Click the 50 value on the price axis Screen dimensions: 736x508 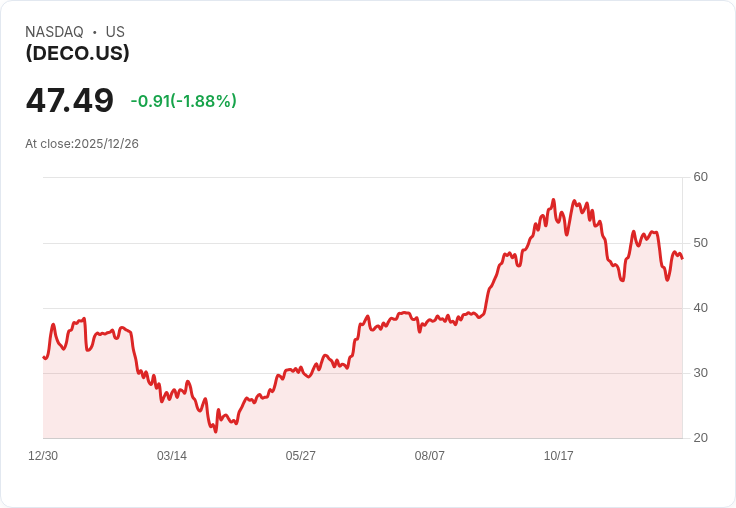(x=700, y=243)
